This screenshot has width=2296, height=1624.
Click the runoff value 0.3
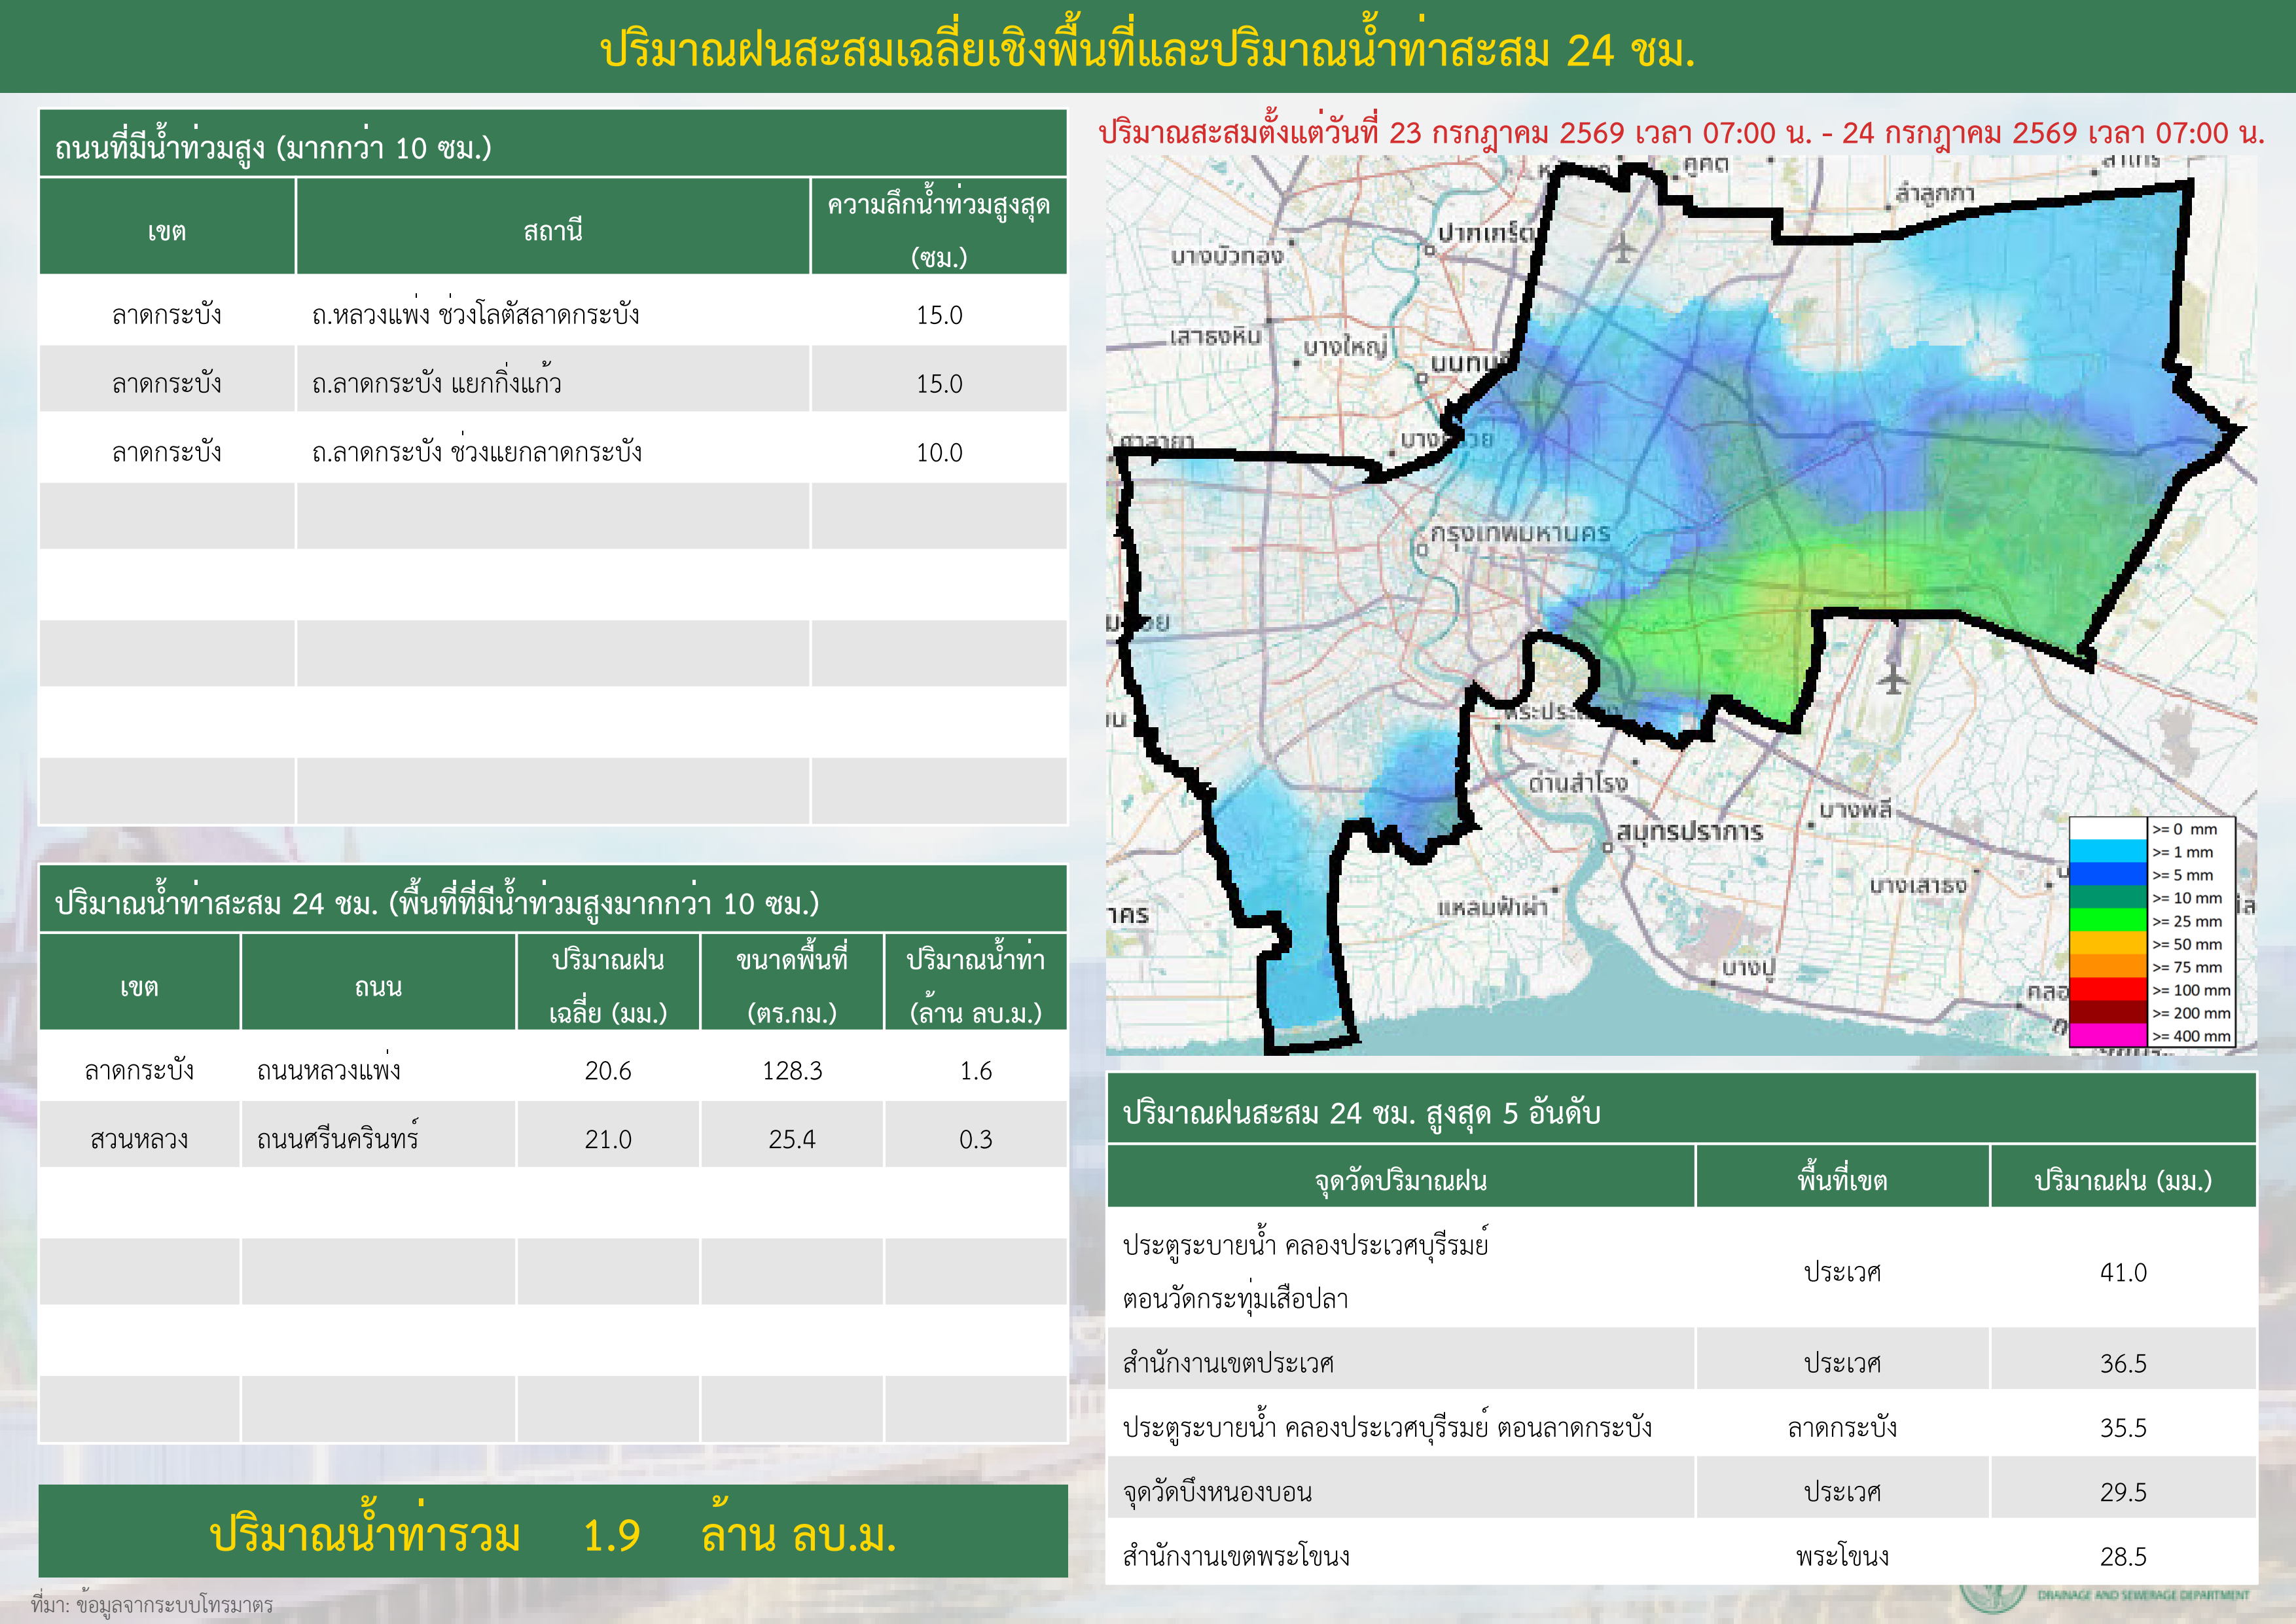[976, 1140]
